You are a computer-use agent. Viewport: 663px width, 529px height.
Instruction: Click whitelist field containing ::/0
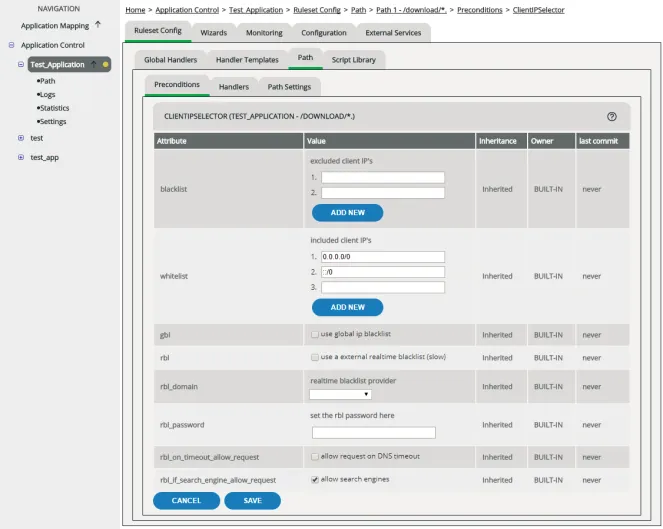(x=383, y=272)
